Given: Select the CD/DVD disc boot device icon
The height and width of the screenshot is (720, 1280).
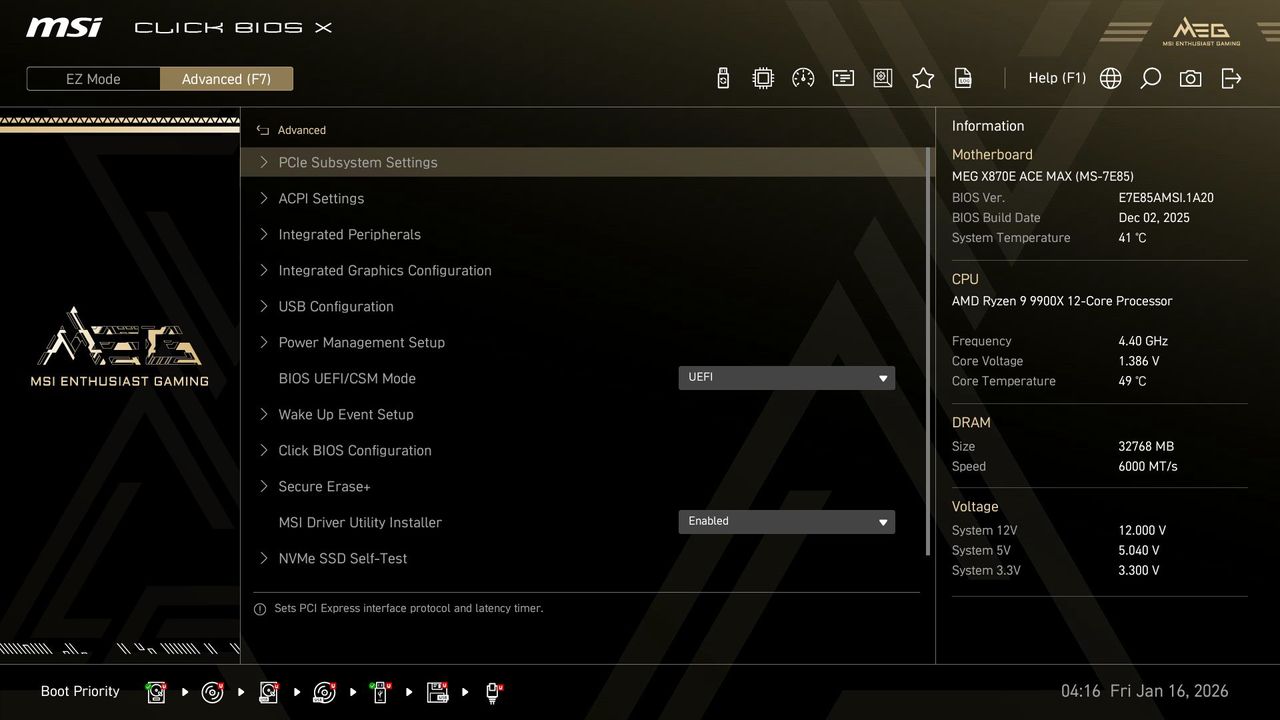Looking at the screenshot, I should click(212, 691).
